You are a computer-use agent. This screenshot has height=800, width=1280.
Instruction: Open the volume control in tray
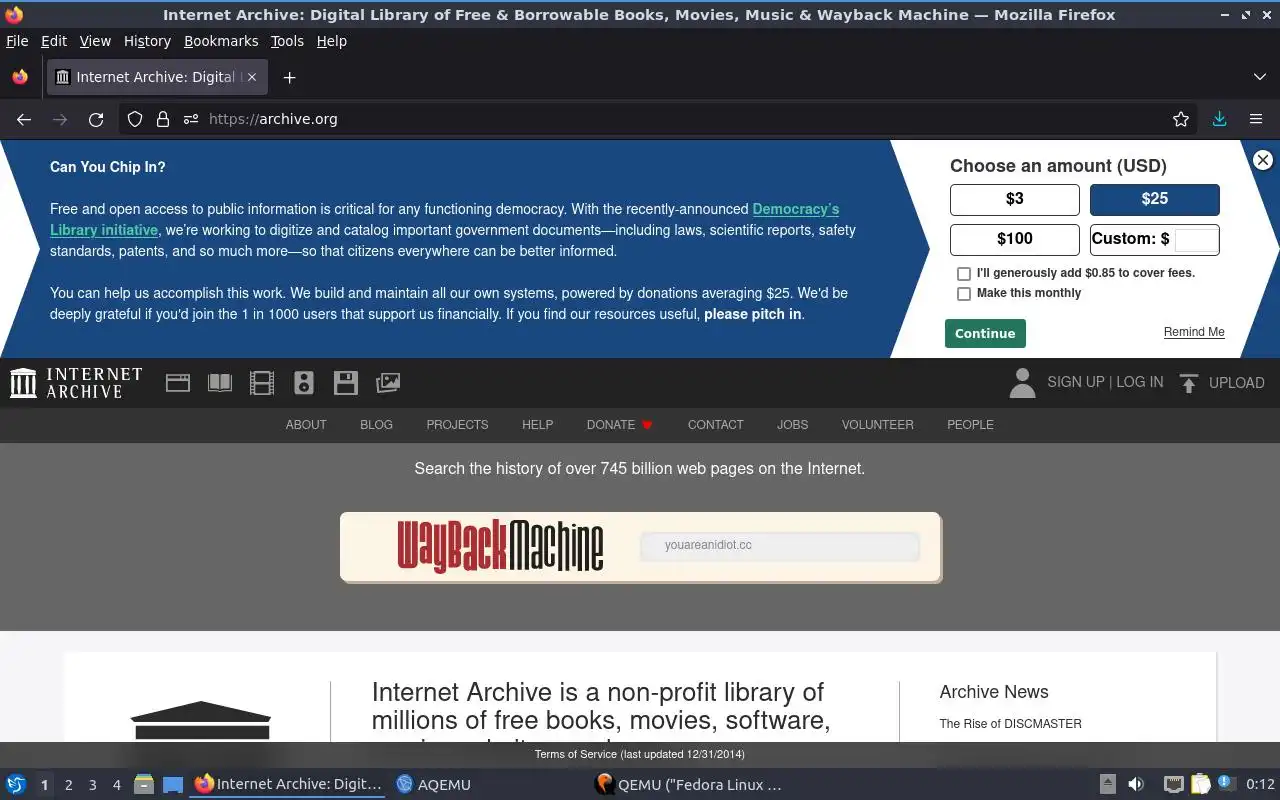pyautogui.click(x=1136, y=785)
